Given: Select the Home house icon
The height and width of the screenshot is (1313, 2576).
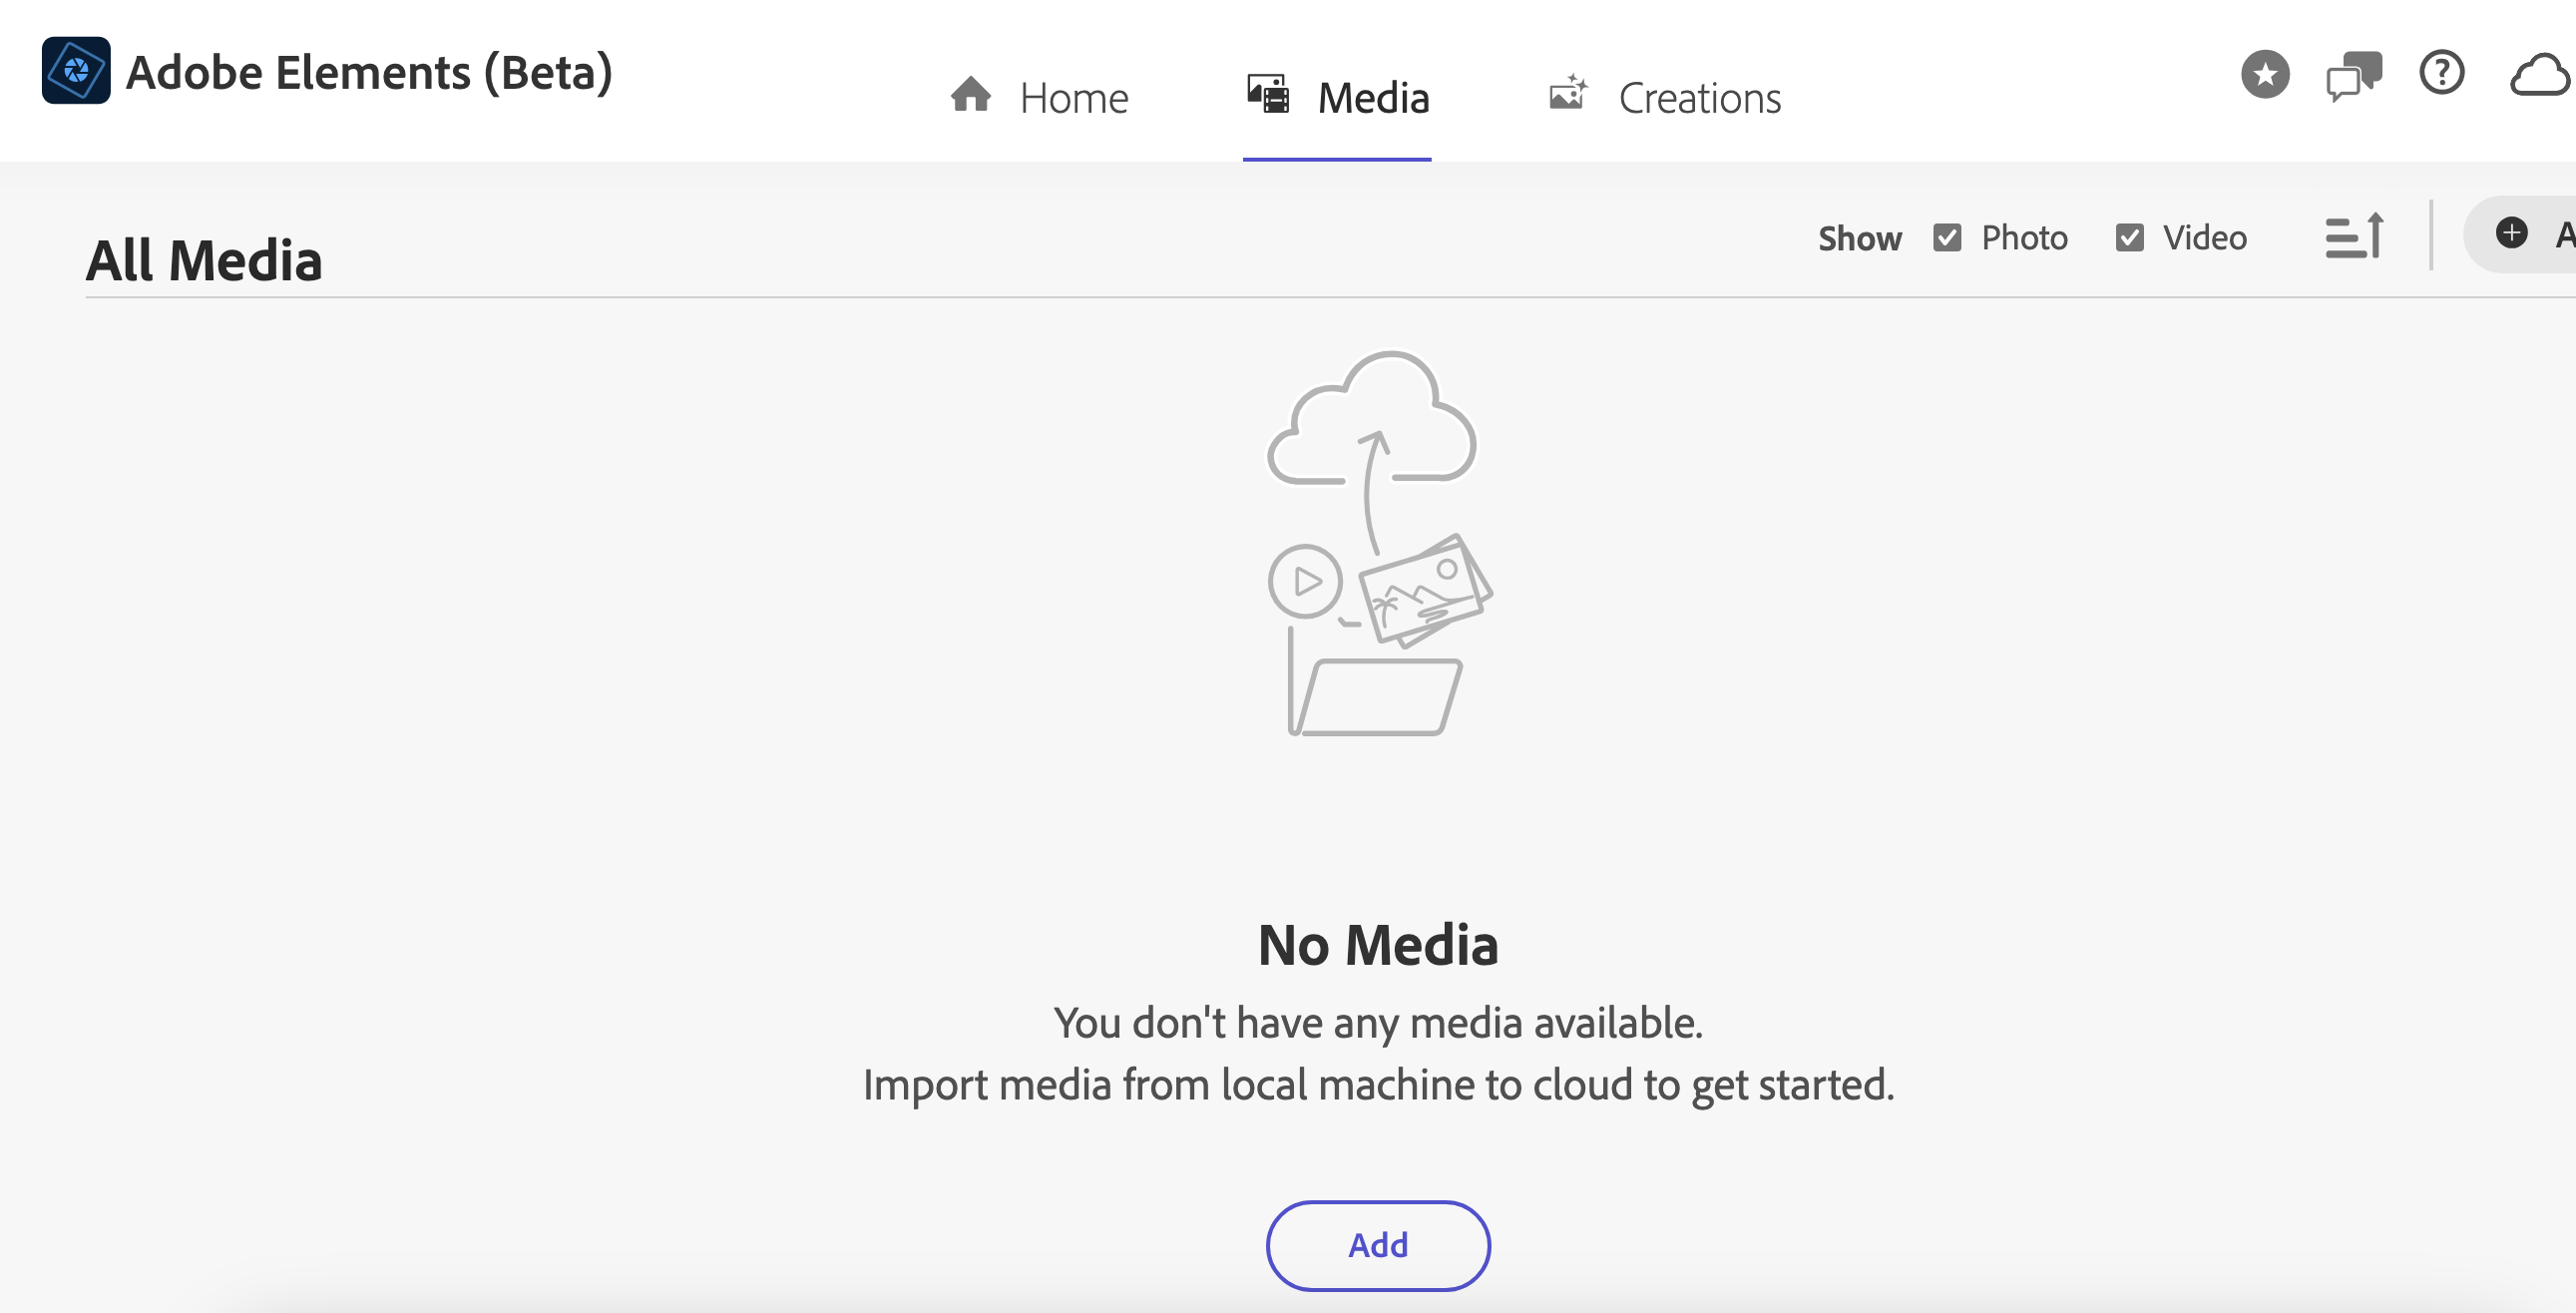Looking at the screenshot, I should pos(969,94).
